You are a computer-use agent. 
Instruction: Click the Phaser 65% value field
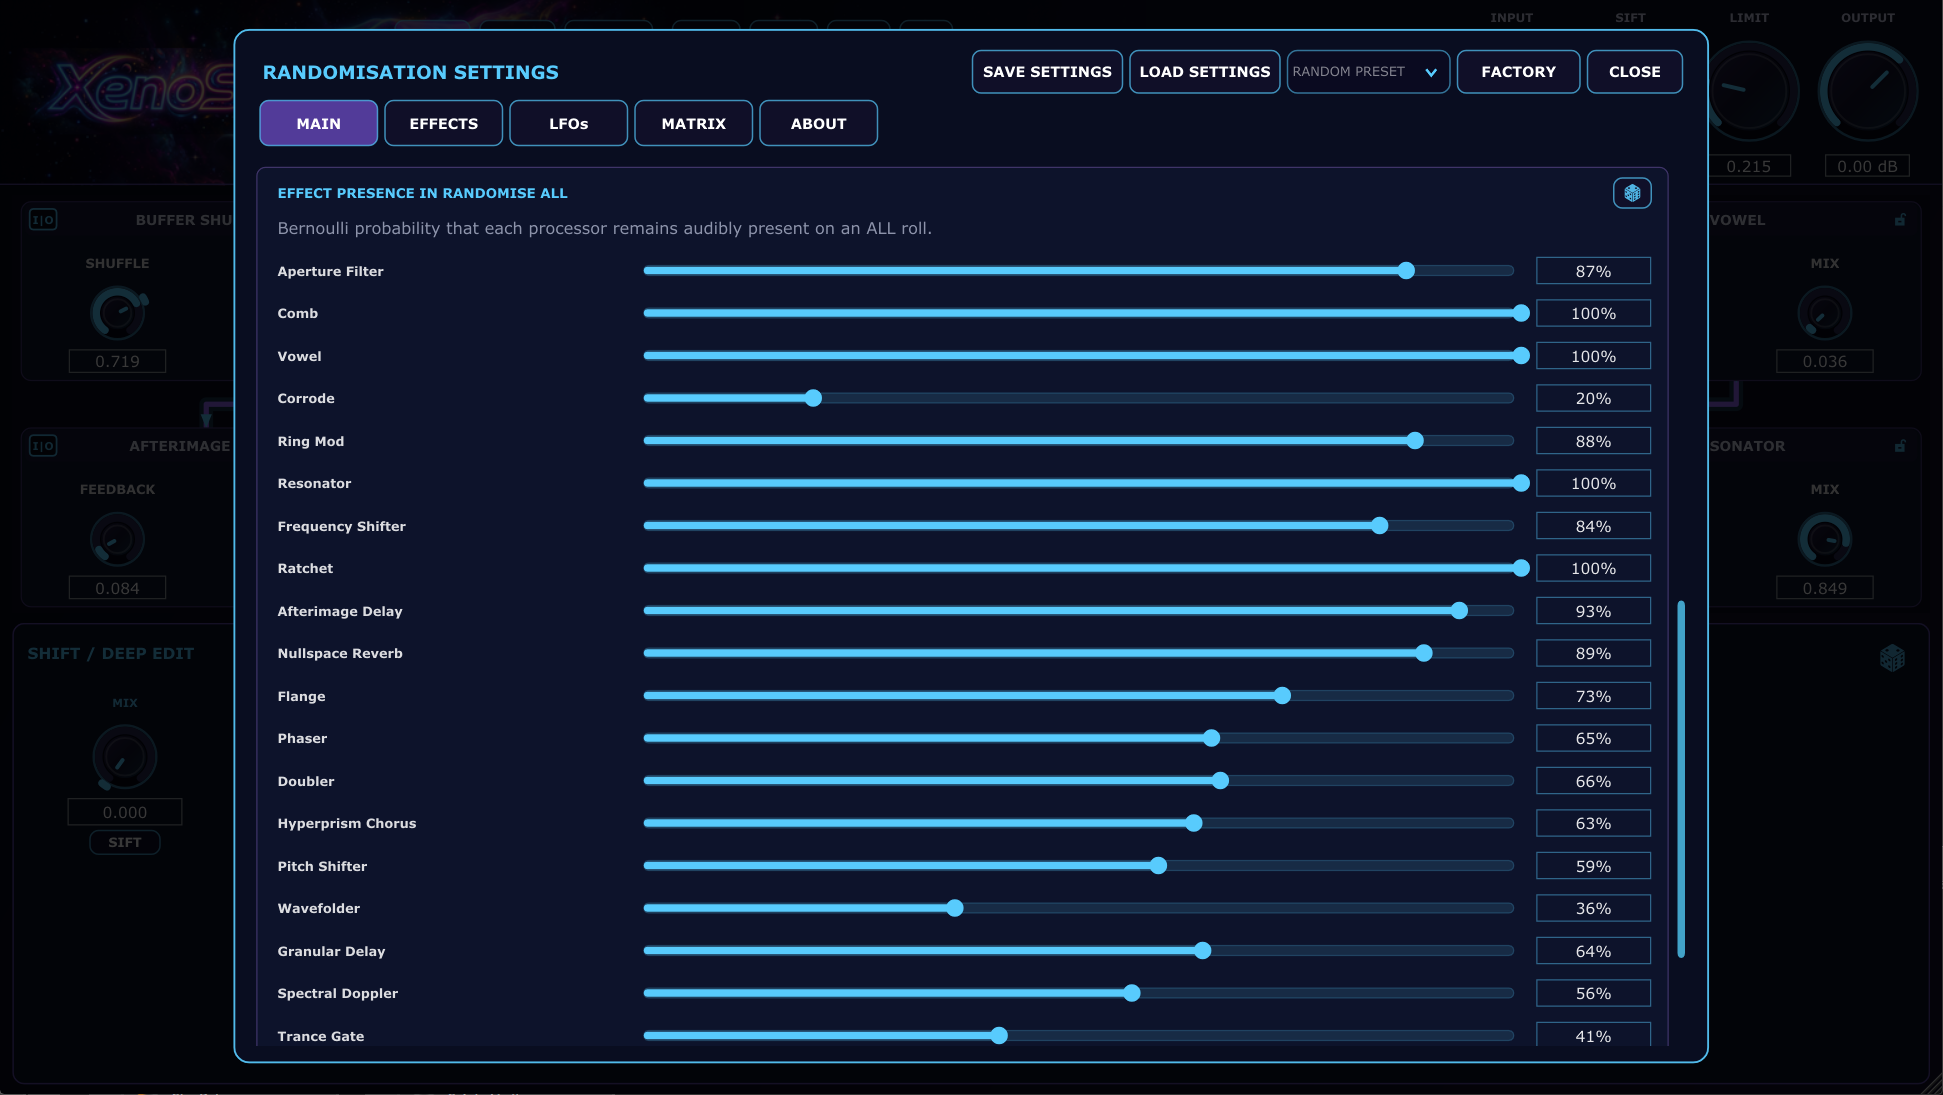pos(1593,739)
